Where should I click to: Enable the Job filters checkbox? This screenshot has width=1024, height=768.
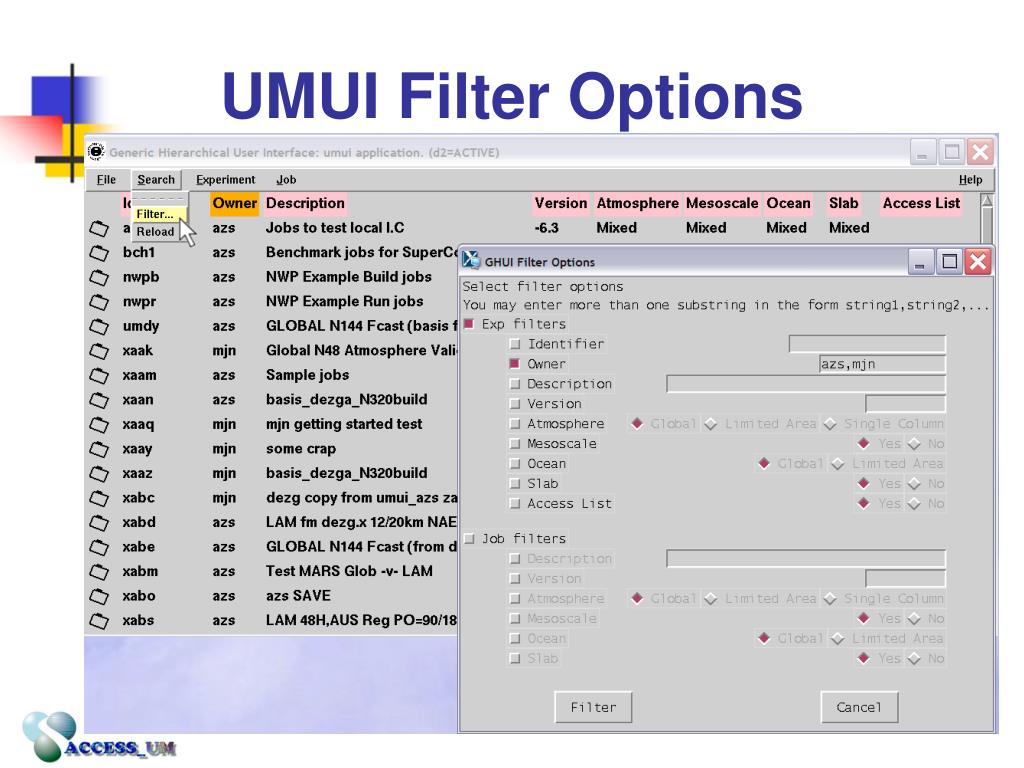click(468, 539)
